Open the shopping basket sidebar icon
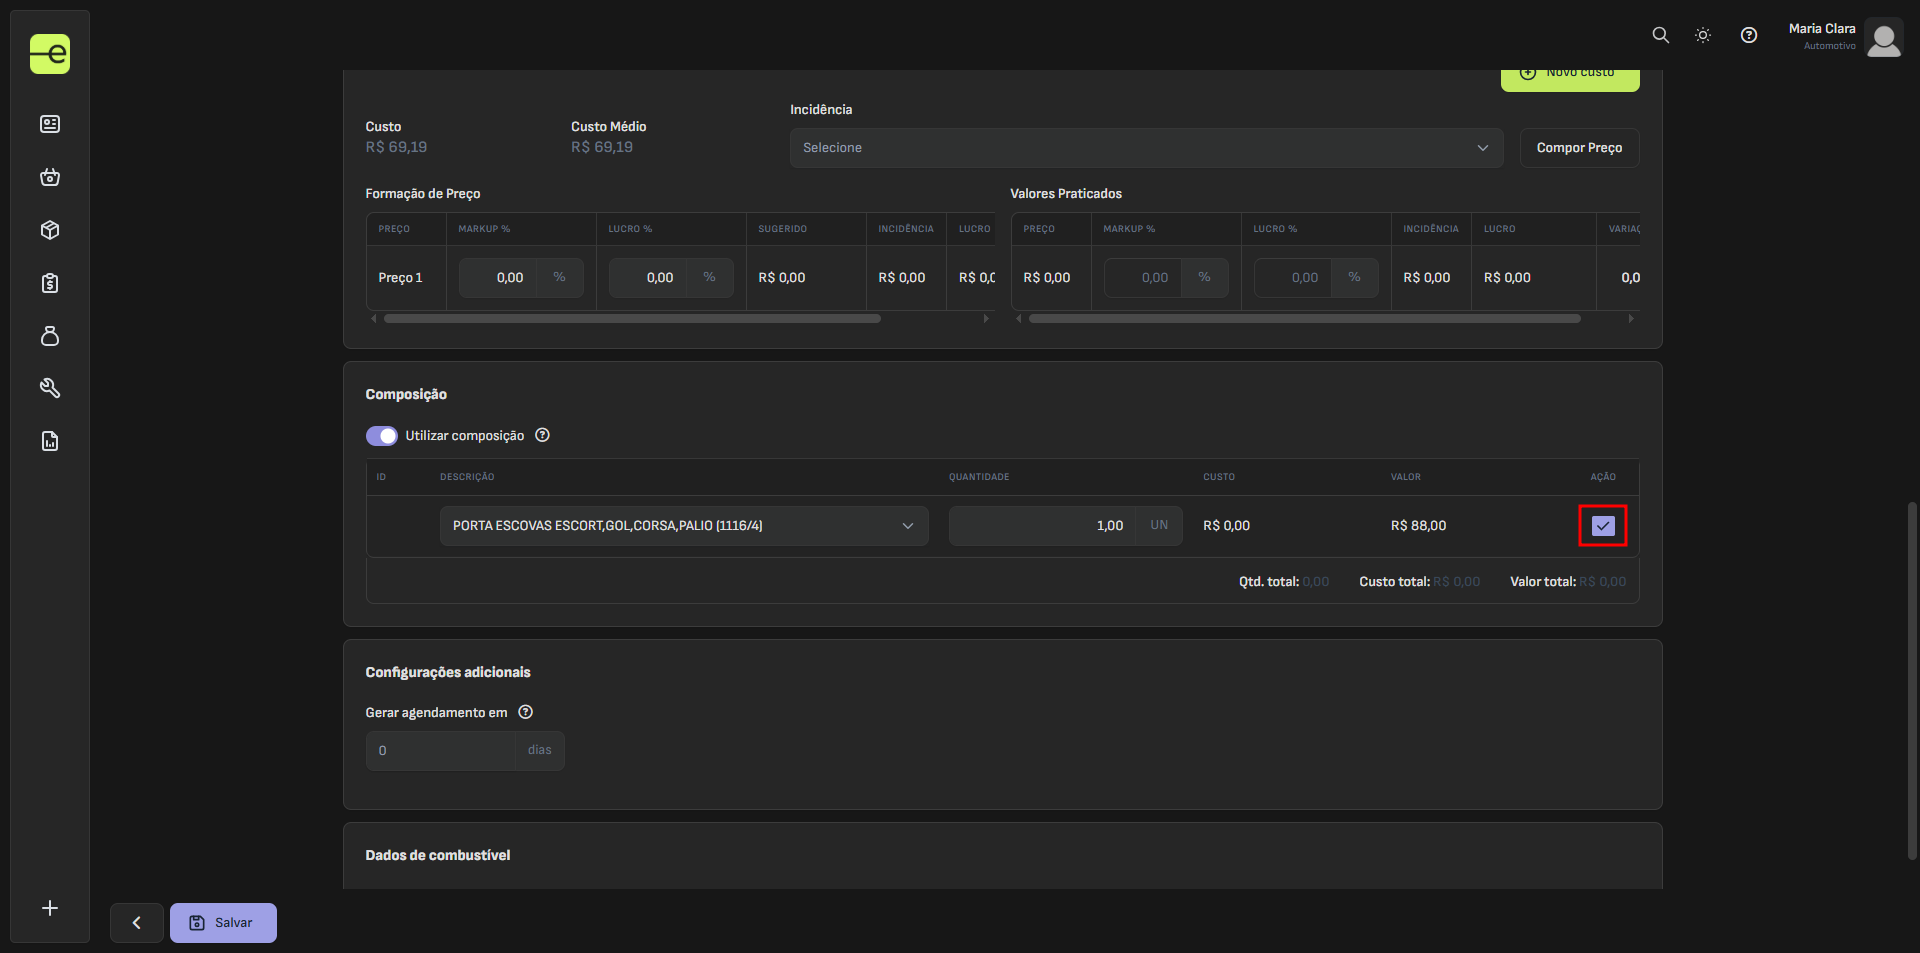Viewport: 1920px width, 953px height. [50, 177]
